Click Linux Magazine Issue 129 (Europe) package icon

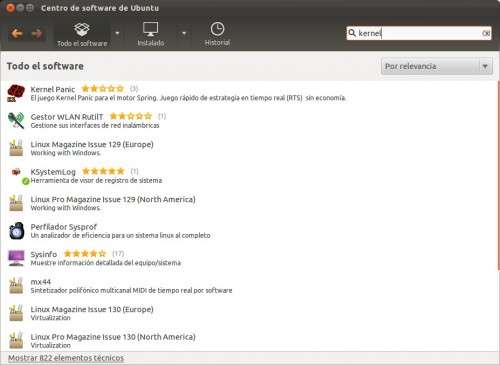16,148
